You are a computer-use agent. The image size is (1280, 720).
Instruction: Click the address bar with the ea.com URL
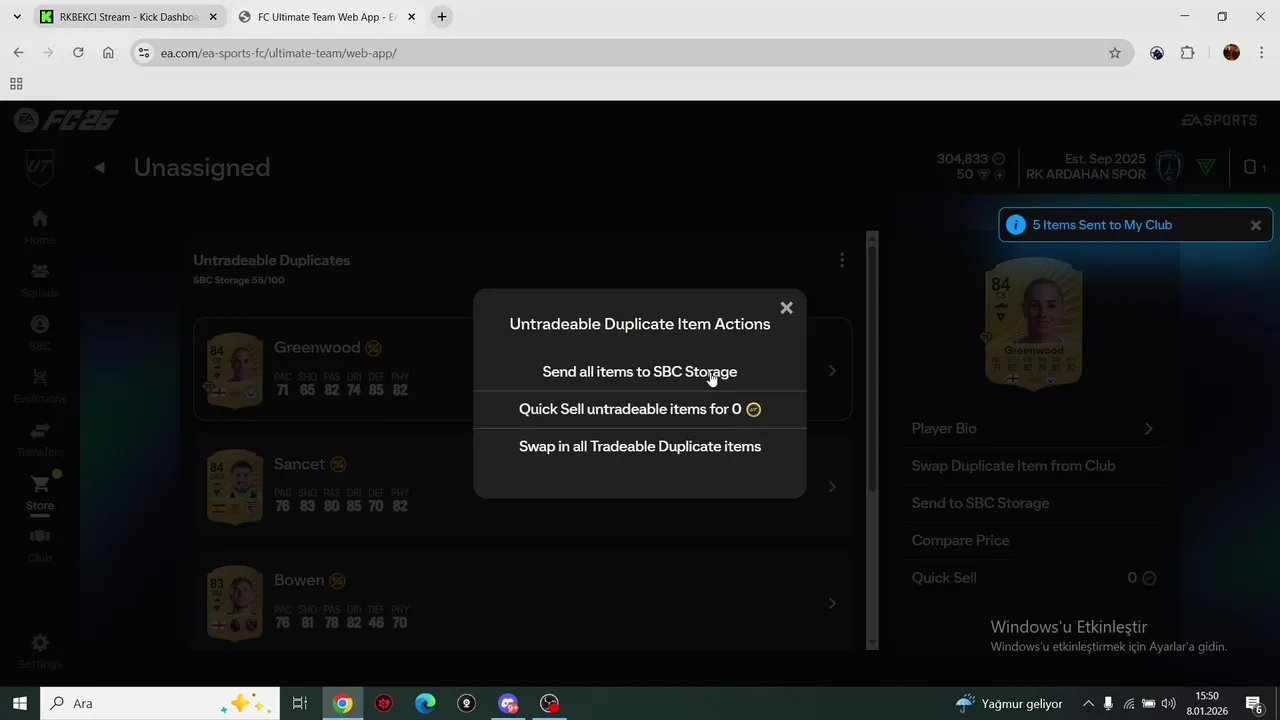pos(630,53)
